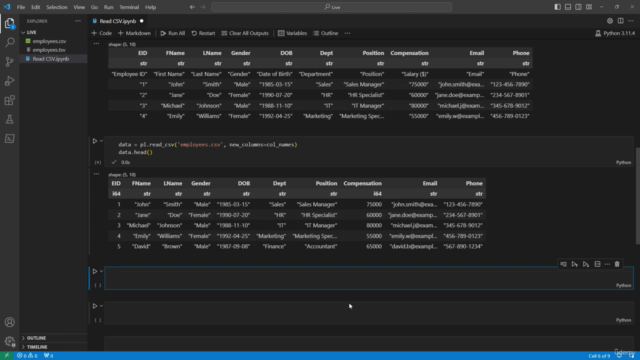The image size is (640, 360).
Task: Split the selected cell
Action: click(598, 264)
